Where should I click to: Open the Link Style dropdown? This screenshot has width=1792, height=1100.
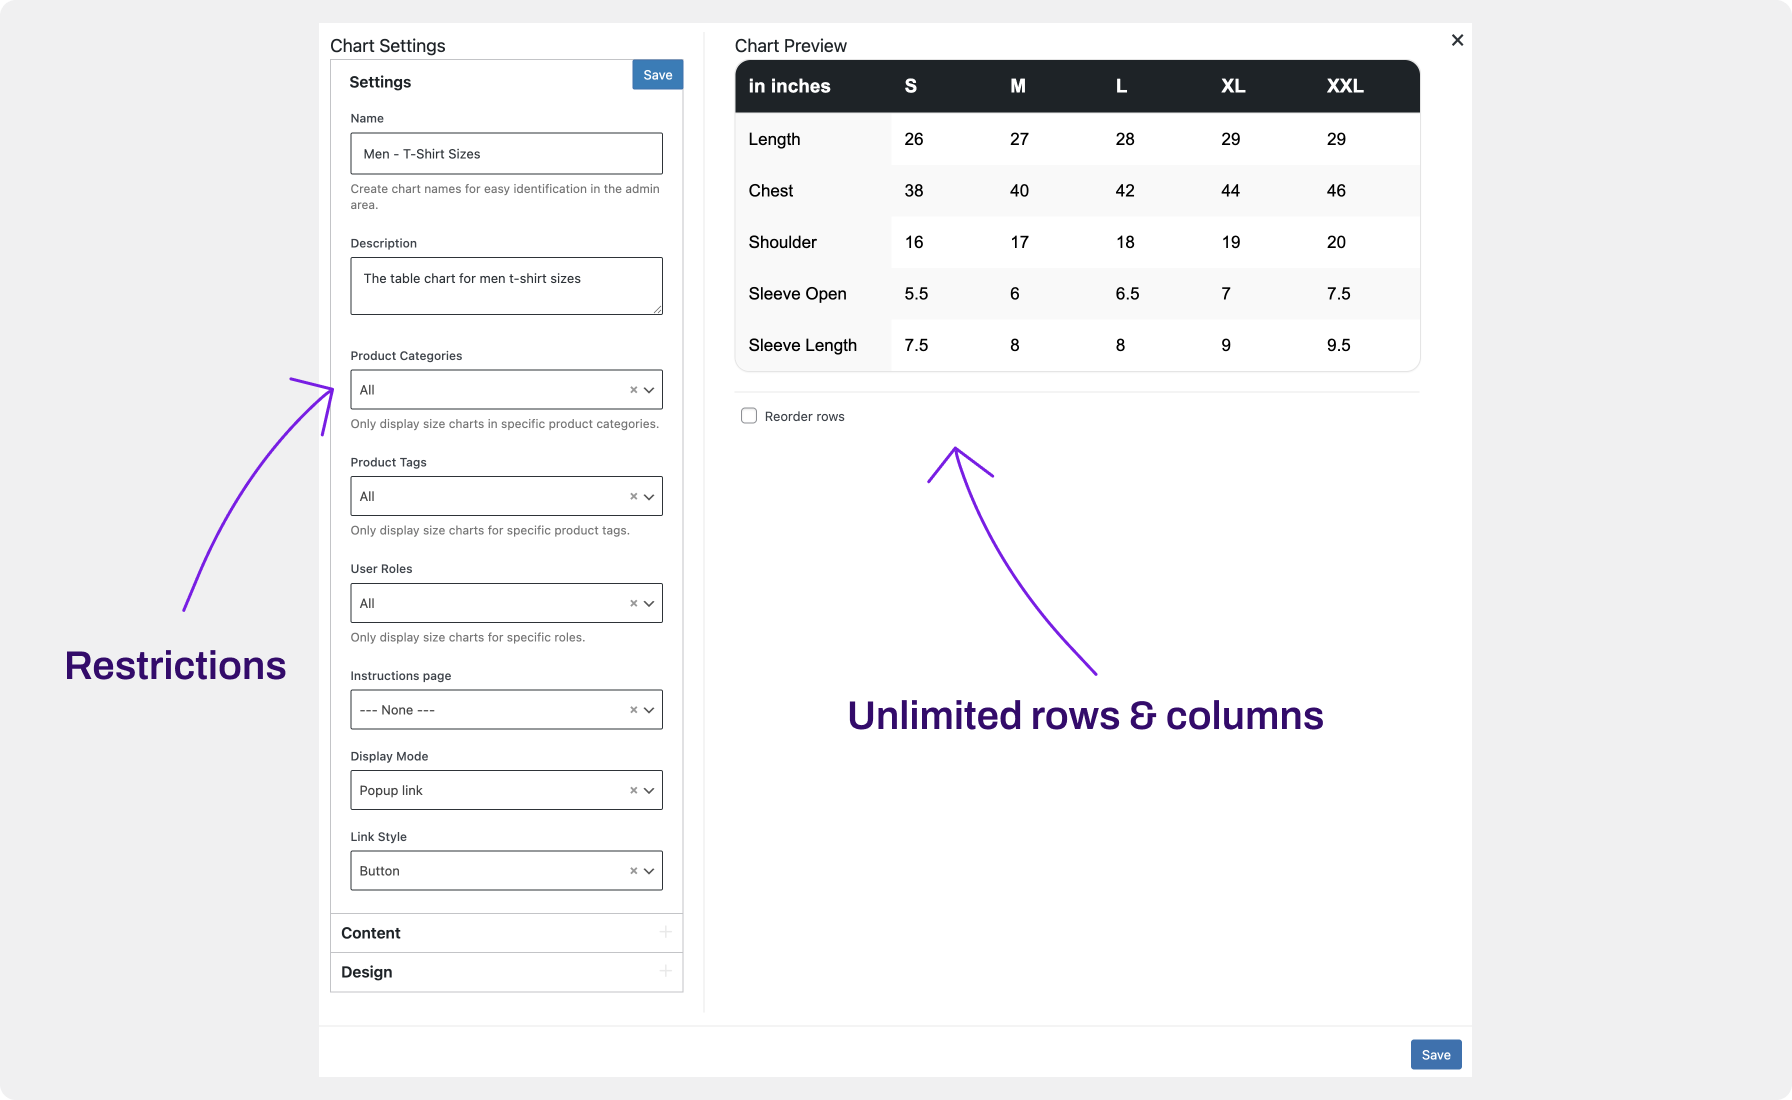(x=649, y=870)
